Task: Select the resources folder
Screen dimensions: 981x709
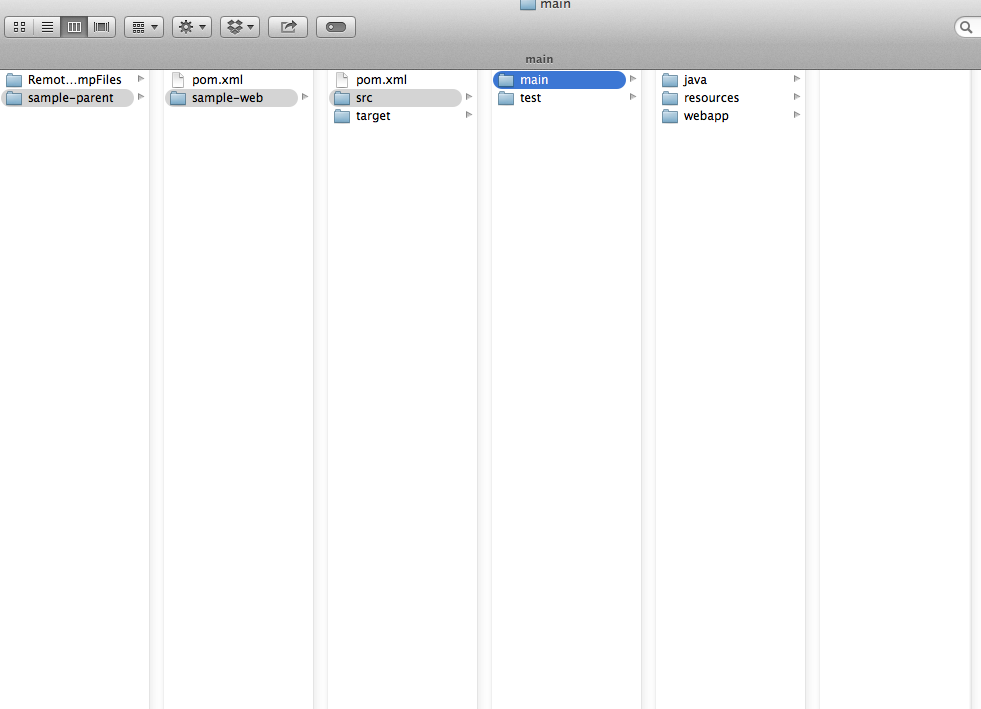Action: click(723, 98)
